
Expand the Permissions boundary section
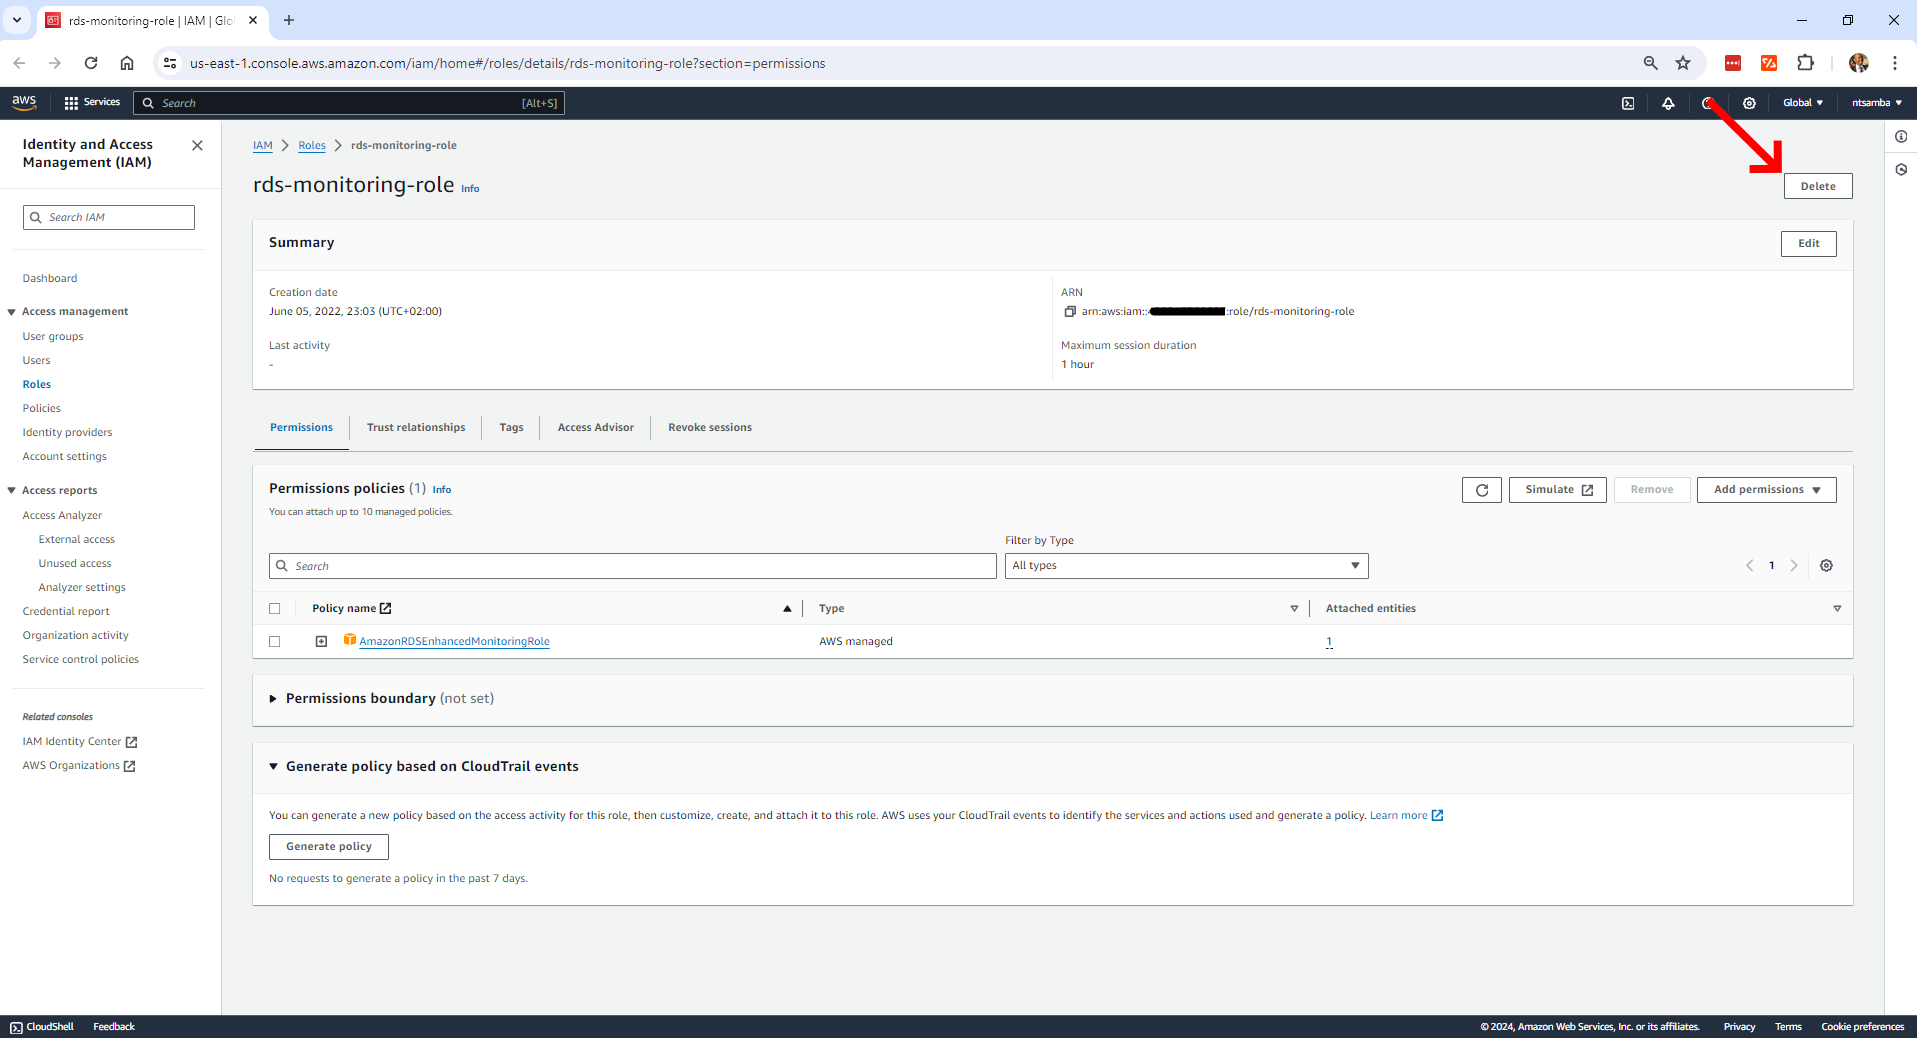(273, 699)
